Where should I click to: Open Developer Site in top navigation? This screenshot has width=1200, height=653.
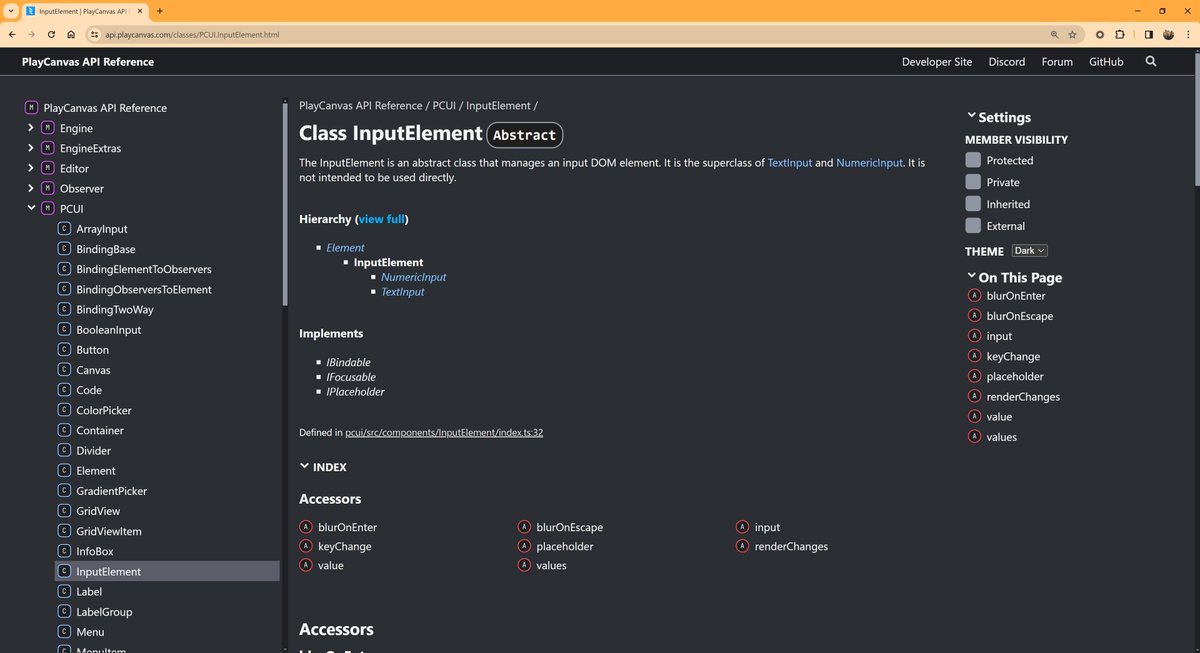[x=937, y=61]
